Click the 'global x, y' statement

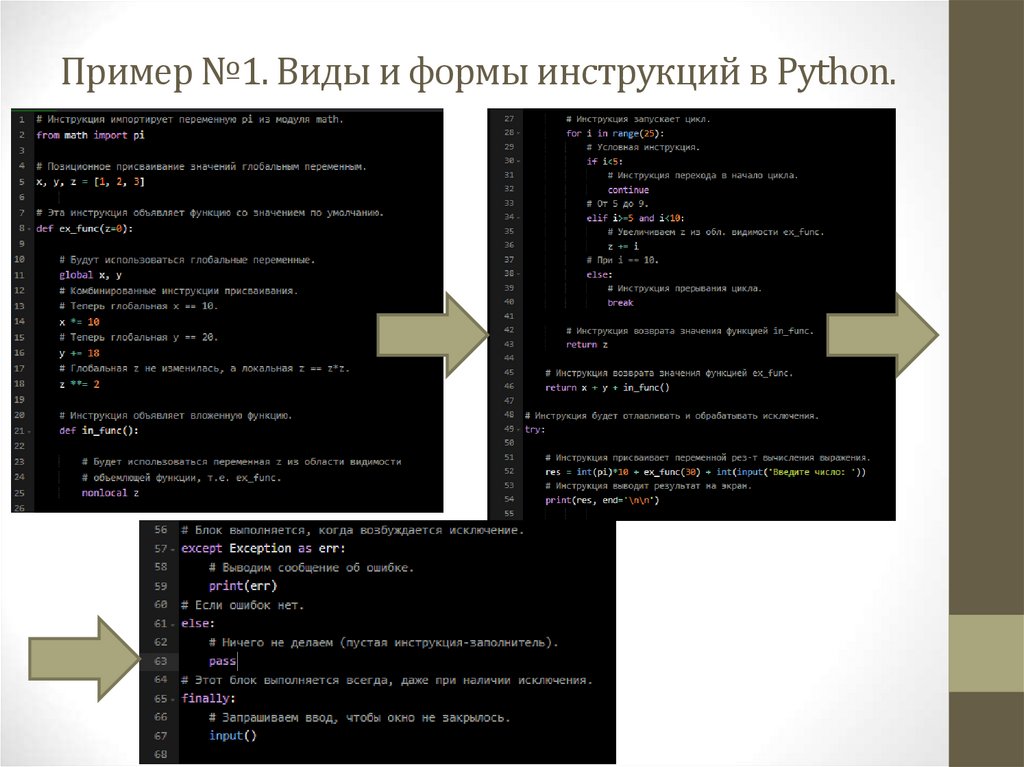(90, 275)
